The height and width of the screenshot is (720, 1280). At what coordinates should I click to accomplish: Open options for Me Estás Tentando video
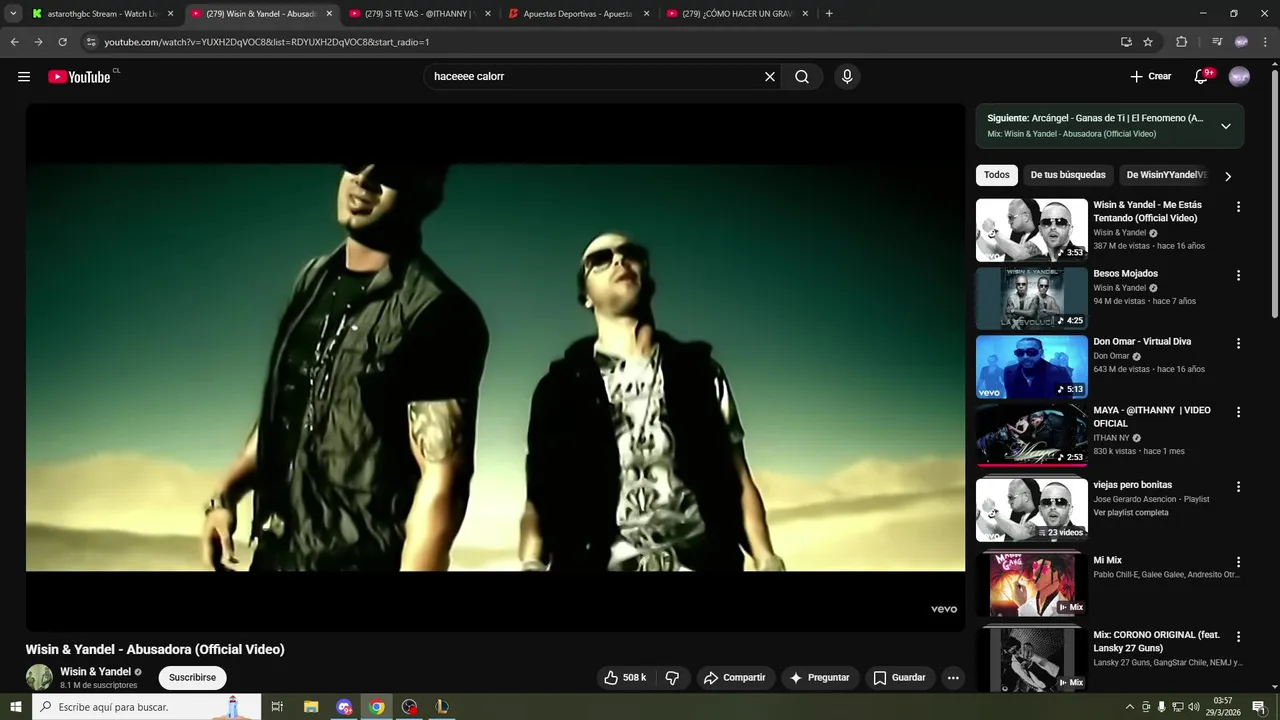pyautogui.click(x=1238, y=207)
